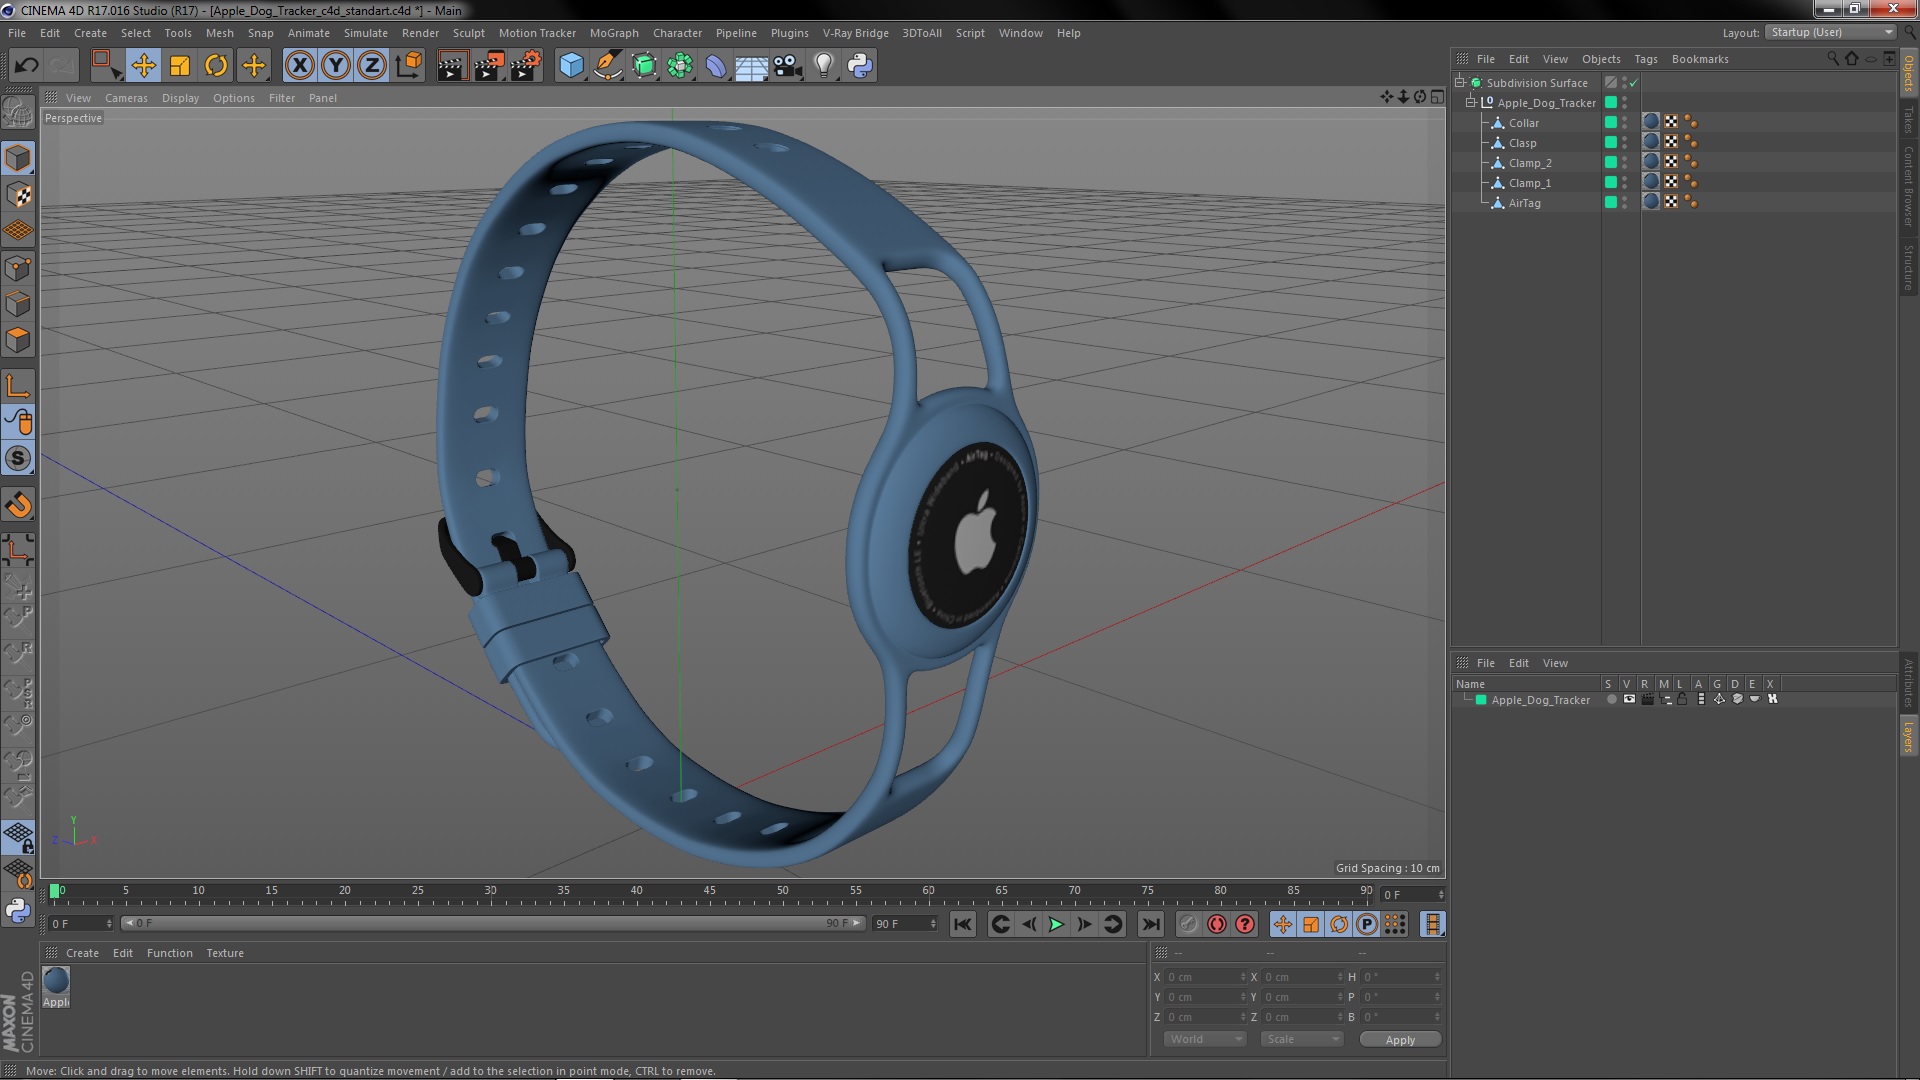Select the Rotate tool
The height and width of the screenshot is (1080, 1920).
click(216, 66)
